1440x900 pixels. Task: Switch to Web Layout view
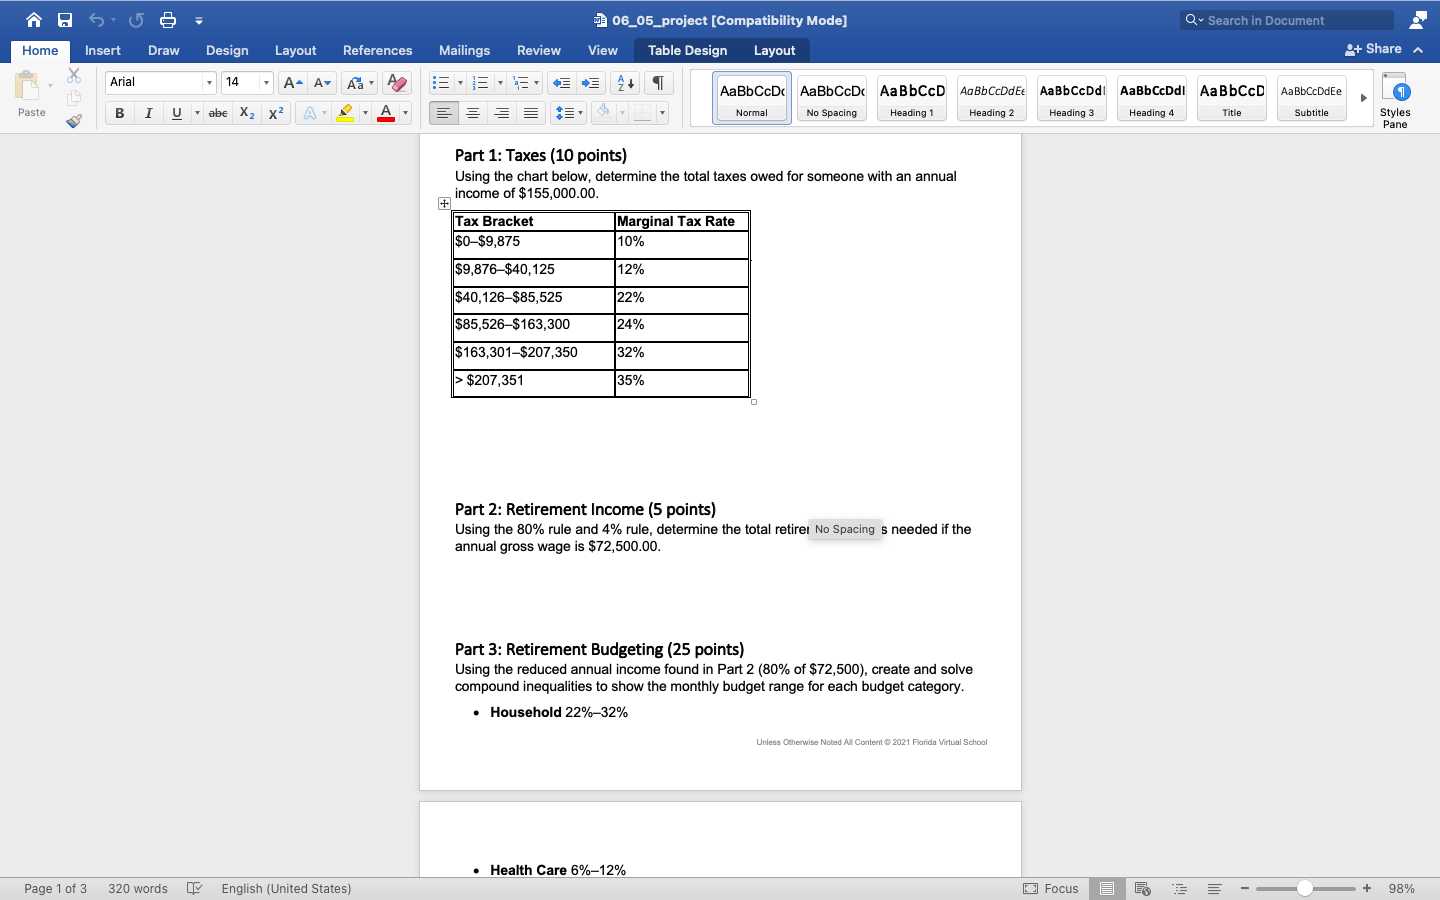[x=1143, y=888]
